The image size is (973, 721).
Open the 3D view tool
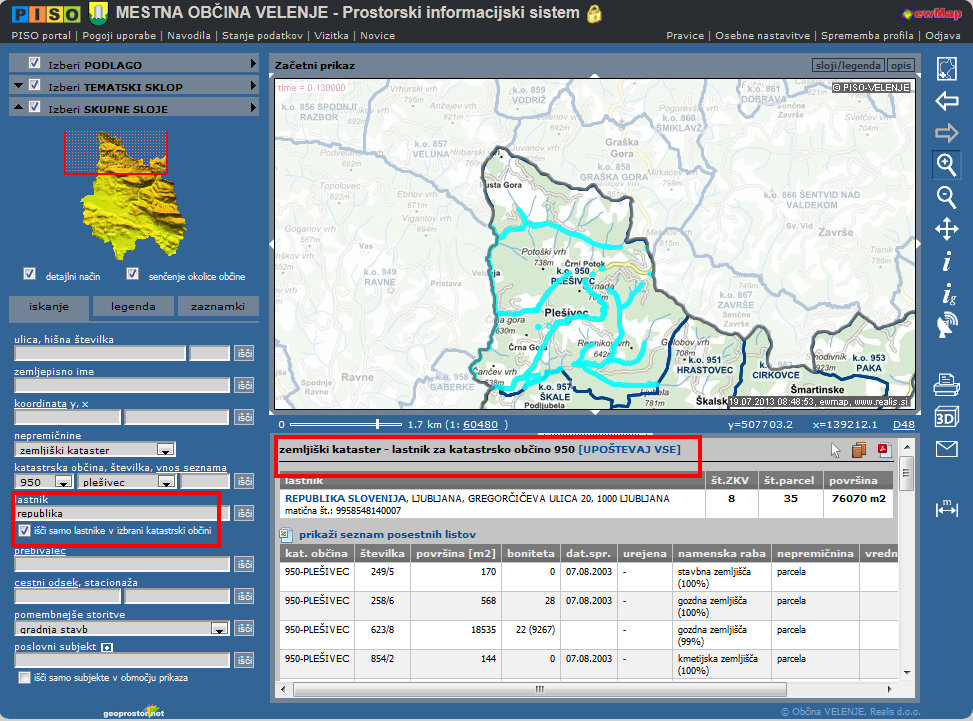click(946, 416)
